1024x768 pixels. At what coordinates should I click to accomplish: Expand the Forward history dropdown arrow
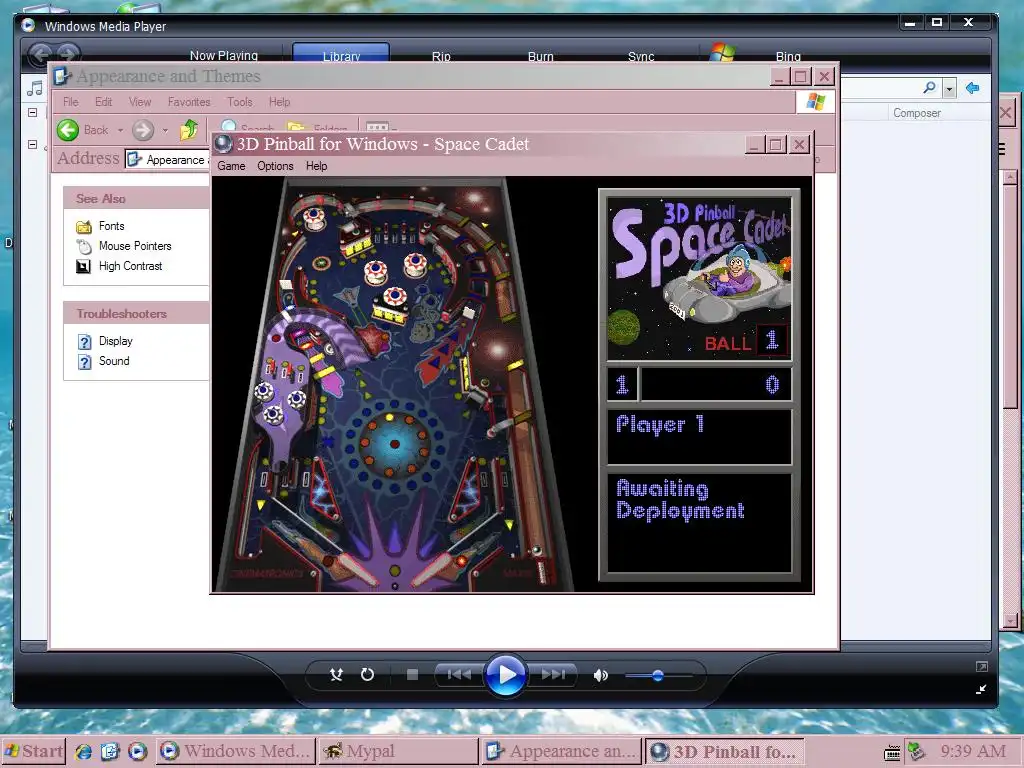(165, 131)
